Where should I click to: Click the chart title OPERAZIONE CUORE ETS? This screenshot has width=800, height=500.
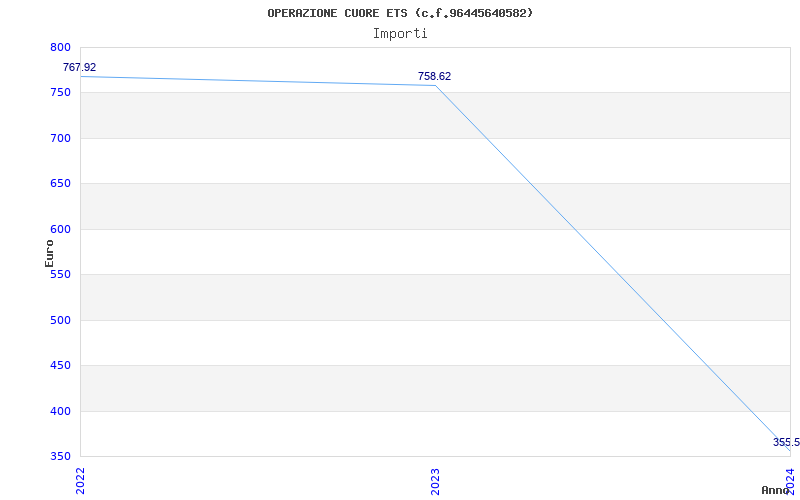tap(400, 13)
